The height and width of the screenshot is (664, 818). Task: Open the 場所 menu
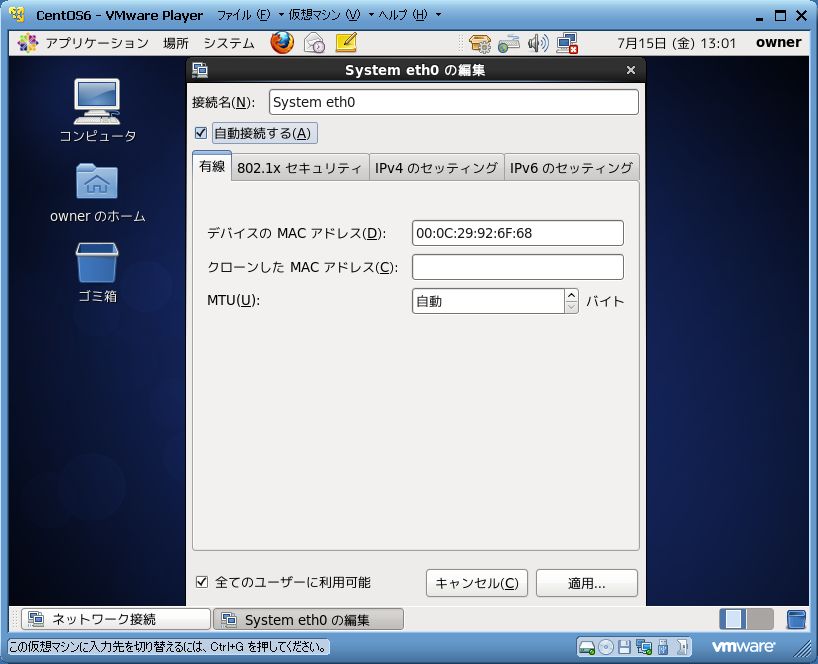point(175,43)
